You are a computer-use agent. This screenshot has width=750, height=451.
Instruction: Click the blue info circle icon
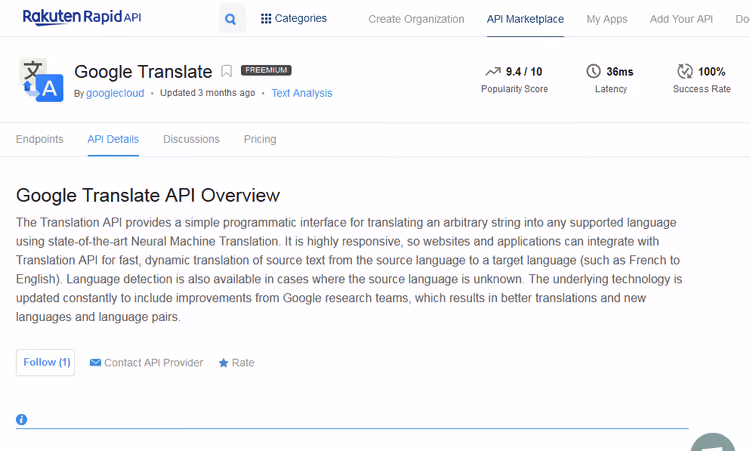pyautogui.click(x=22, y=419)
